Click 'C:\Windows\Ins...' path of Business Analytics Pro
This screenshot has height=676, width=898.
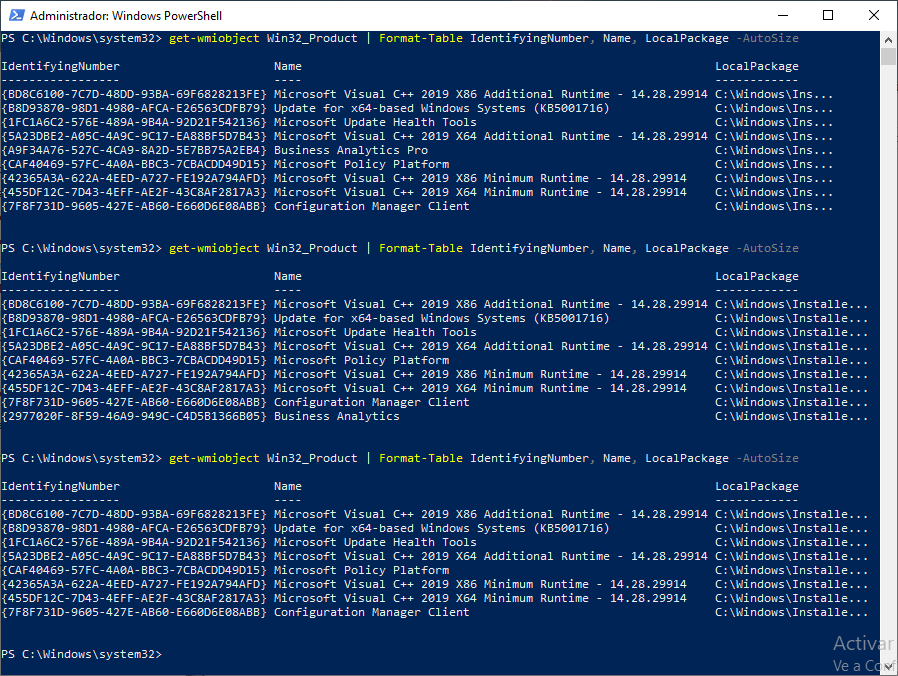pyautogui.click(x=774, y=150)
